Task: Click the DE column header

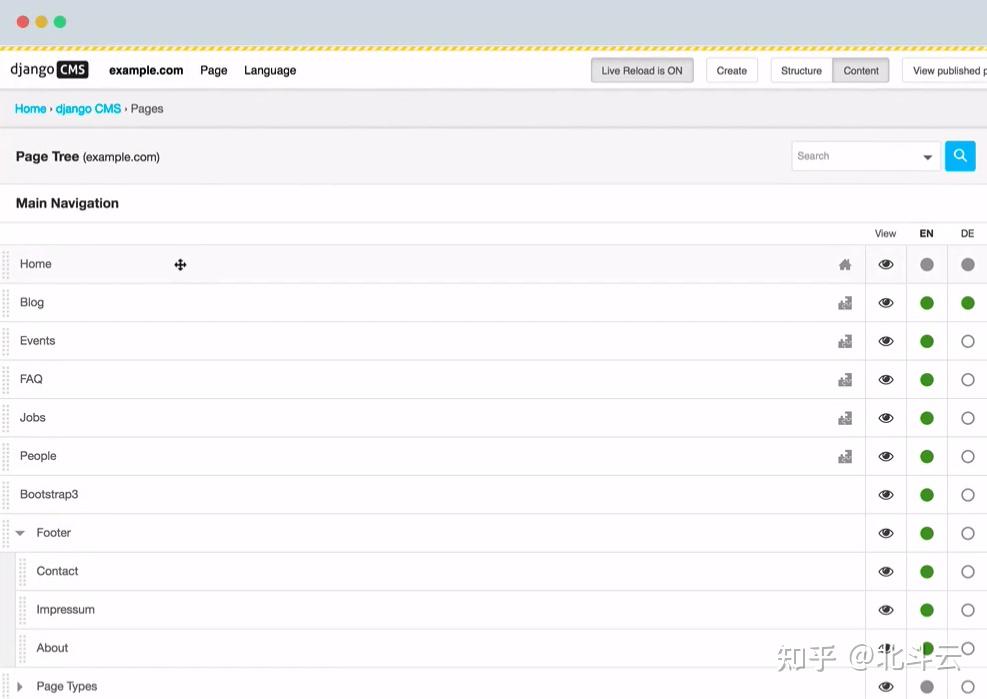Action: (967, 234)
